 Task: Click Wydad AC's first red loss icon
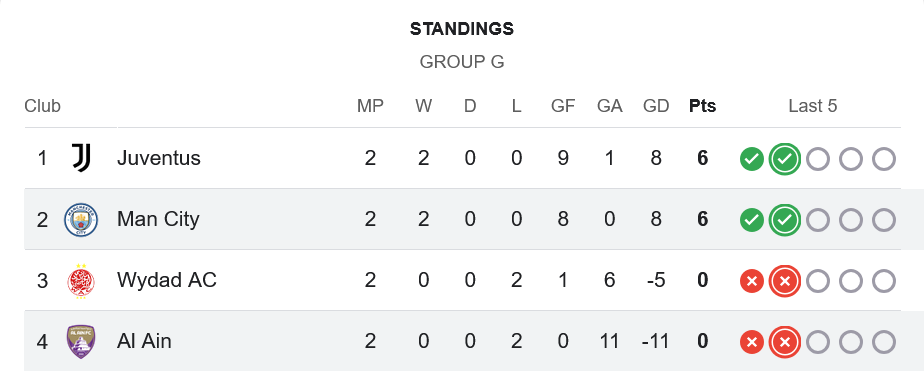[752, 281]
